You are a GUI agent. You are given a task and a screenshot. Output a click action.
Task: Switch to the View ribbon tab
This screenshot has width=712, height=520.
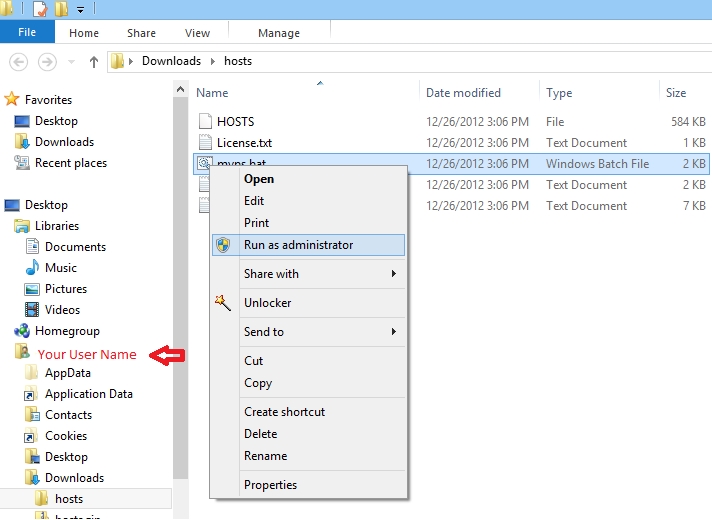coord(198,33)
